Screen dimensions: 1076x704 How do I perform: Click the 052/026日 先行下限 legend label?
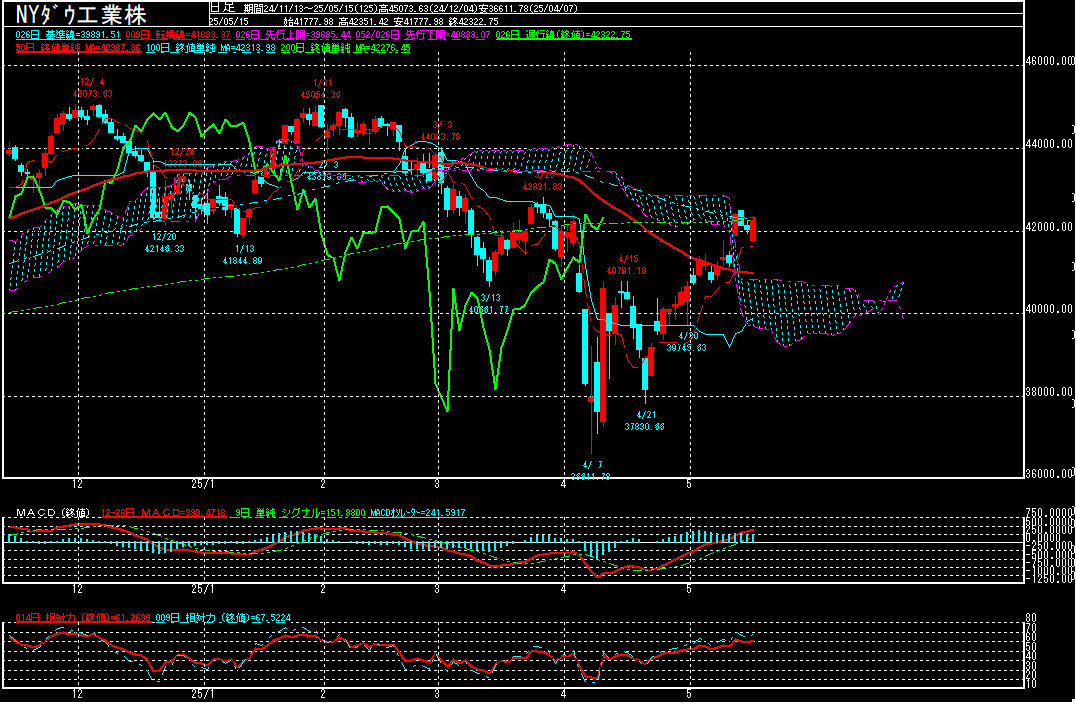point(423,35)
